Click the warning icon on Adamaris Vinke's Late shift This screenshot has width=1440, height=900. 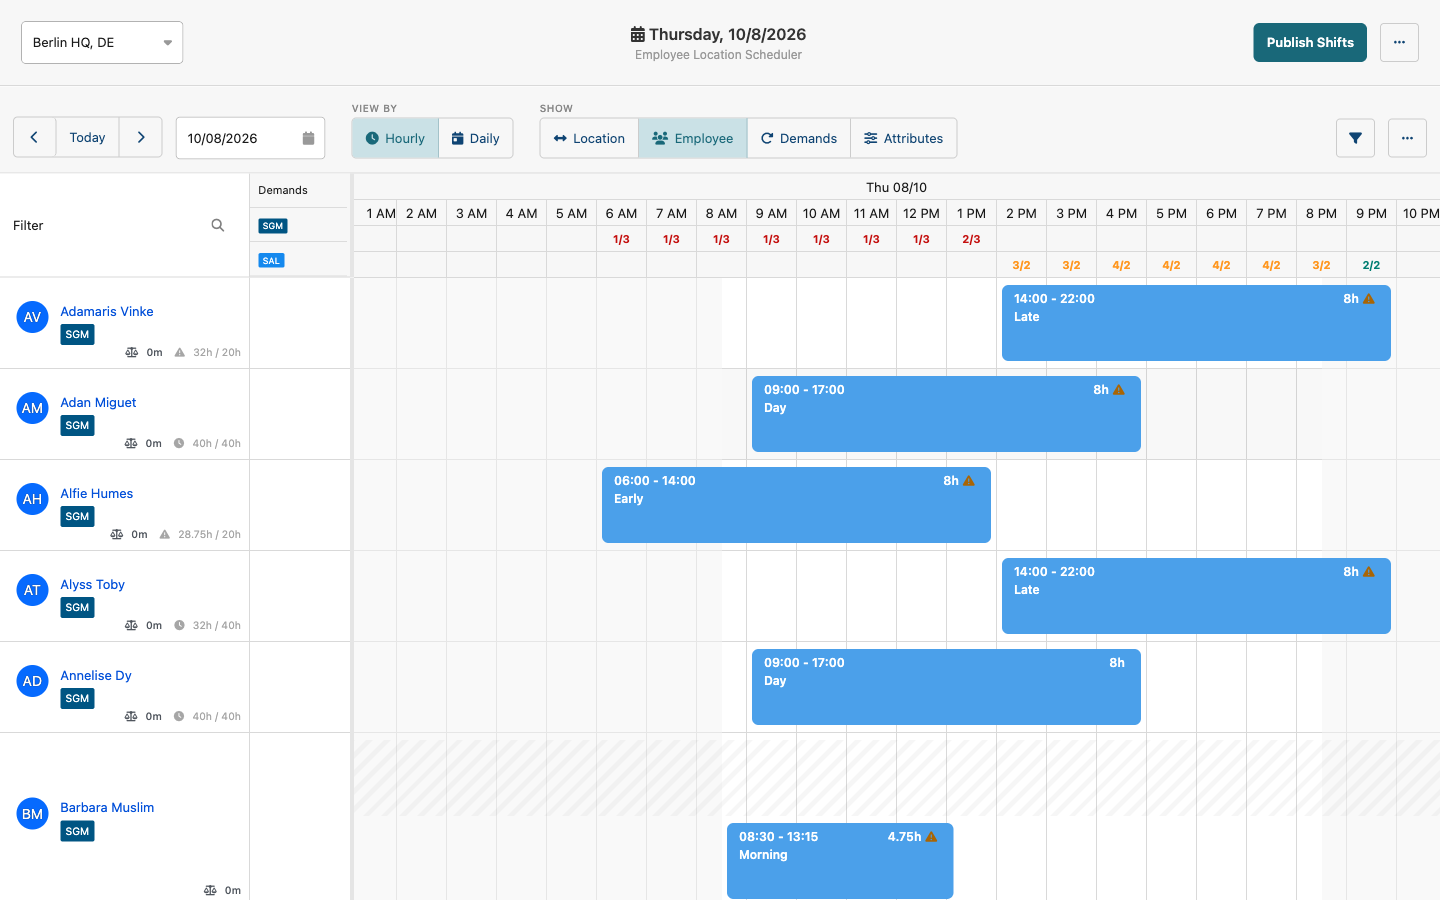(x=1369, y=299)
